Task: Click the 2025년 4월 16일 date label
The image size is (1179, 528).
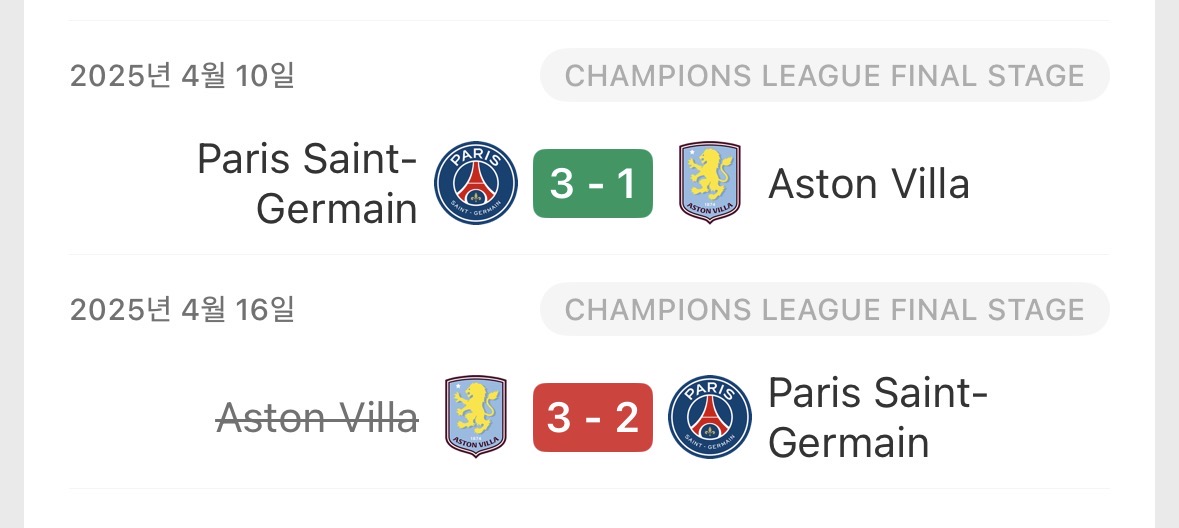Action: point(182,310)
